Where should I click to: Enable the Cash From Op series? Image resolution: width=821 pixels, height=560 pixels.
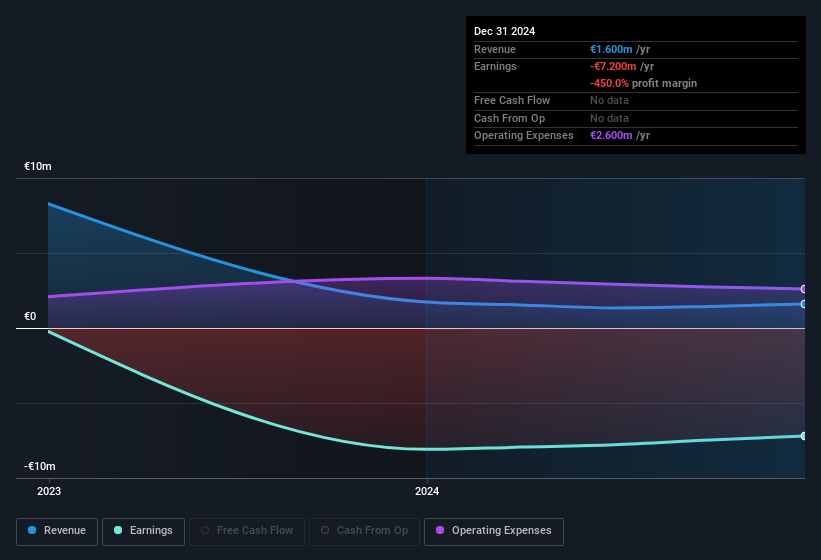[x=364, y=531]
